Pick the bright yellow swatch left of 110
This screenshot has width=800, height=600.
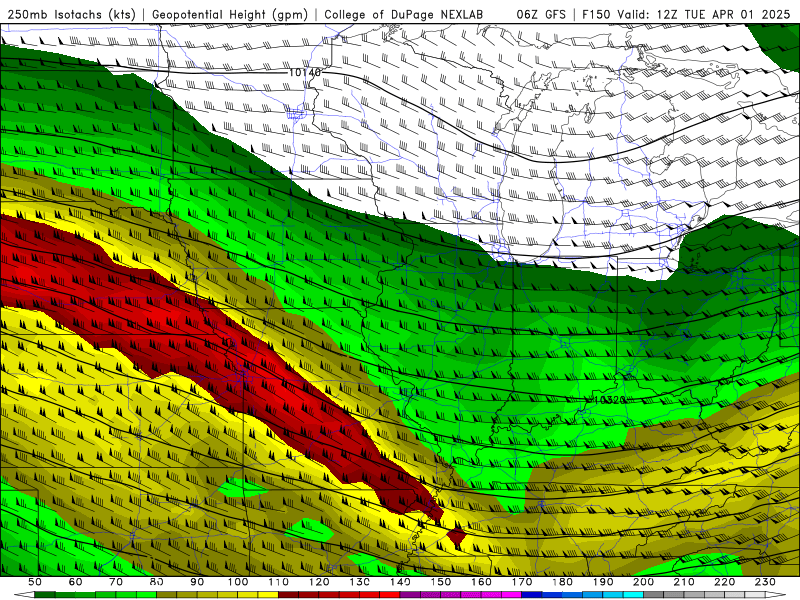tap(268, 595)
